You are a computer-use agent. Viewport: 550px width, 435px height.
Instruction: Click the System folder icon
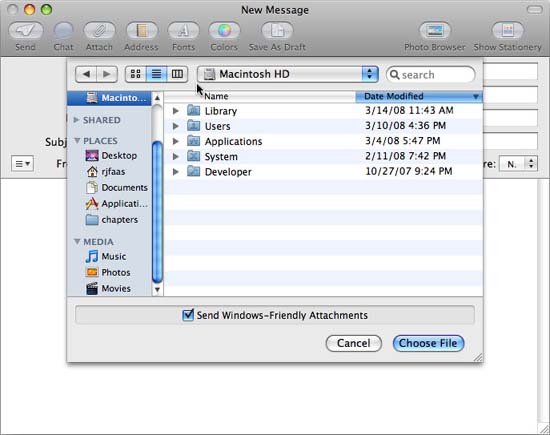[194, 156]
